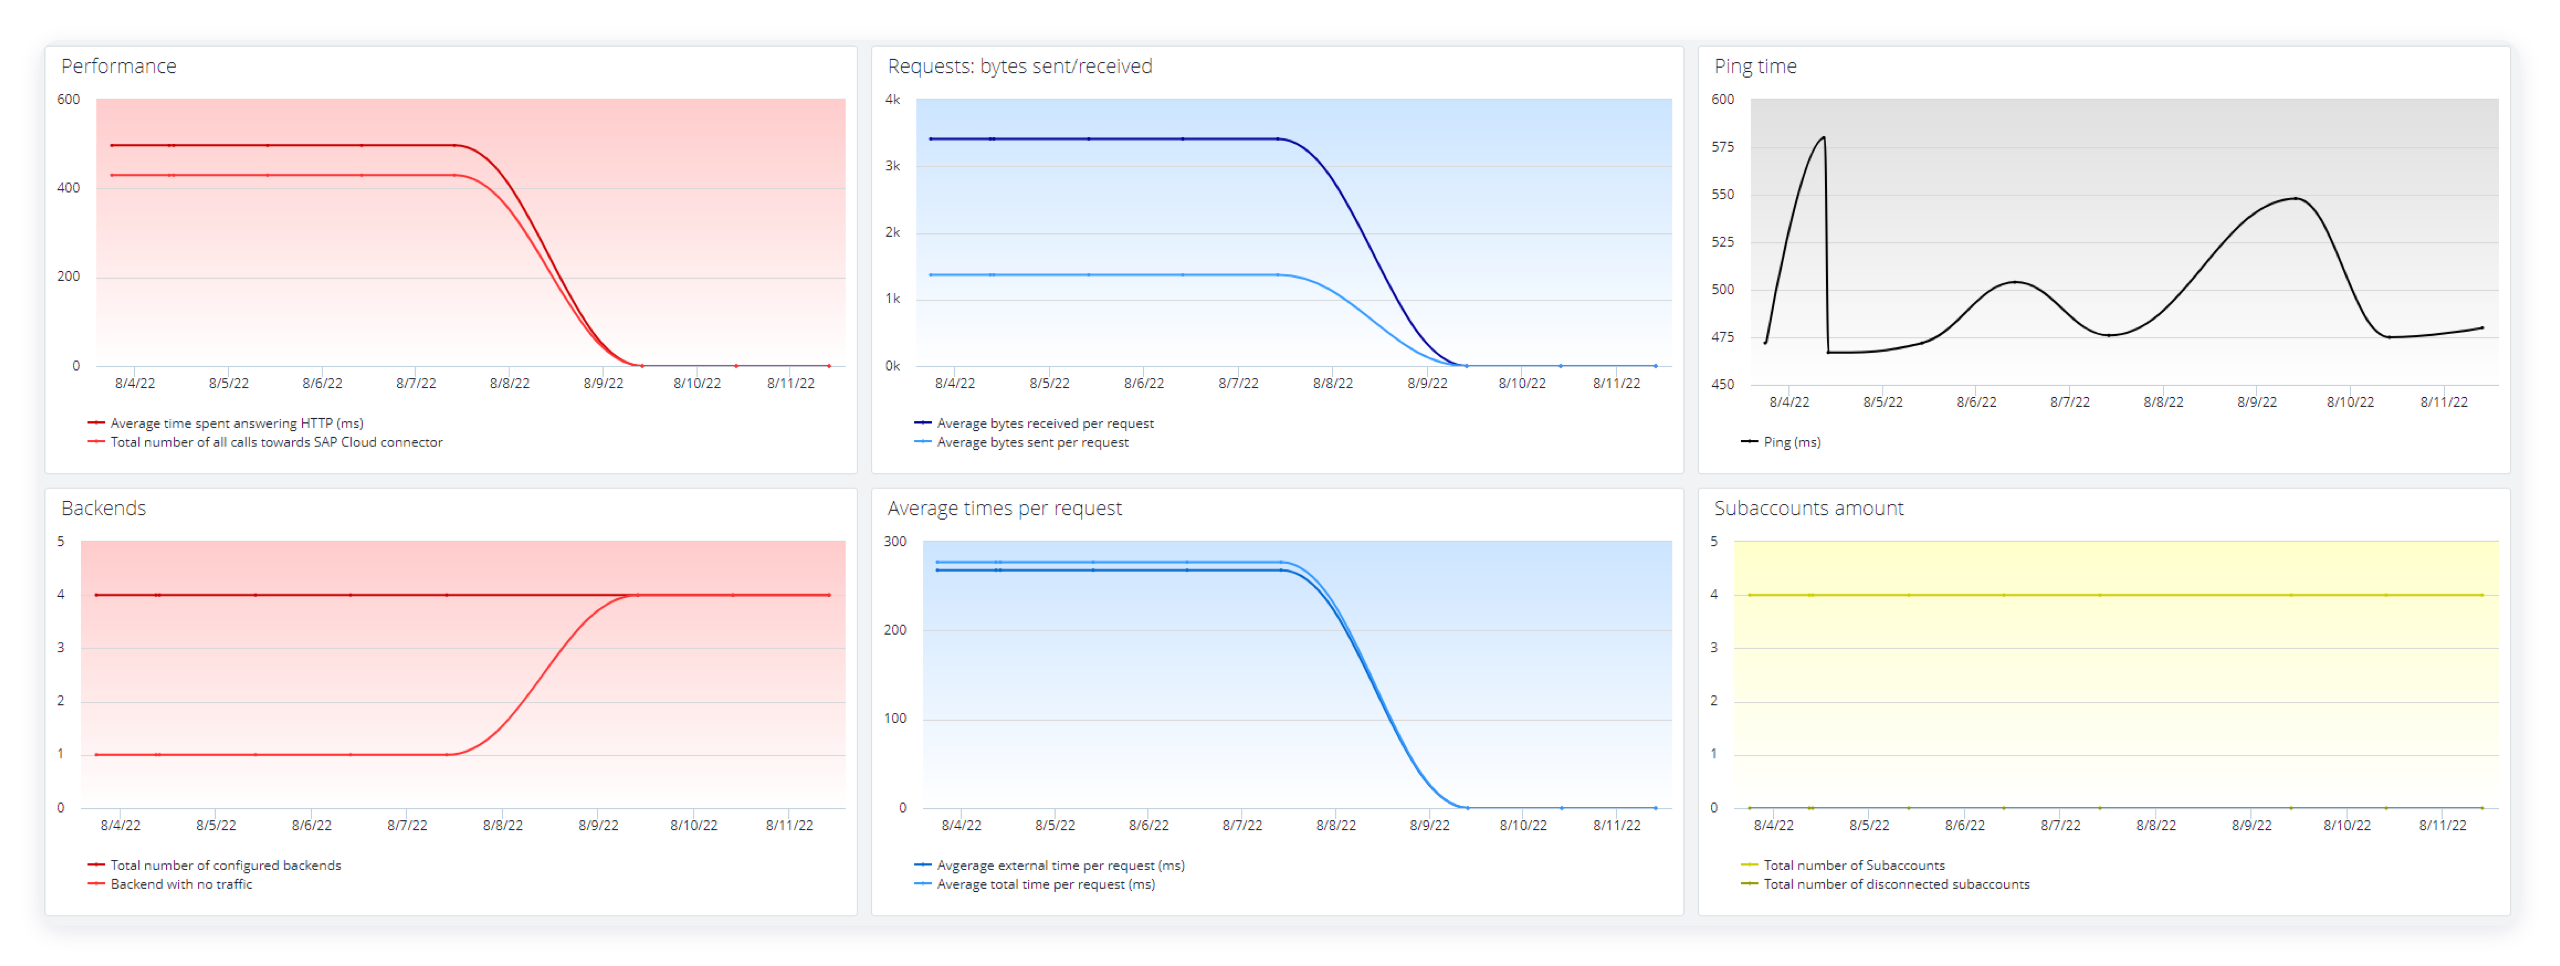Screen dimensions: 2560x966
Task: Click the Requests: bytes sent/received title
Action: (x=1020, y=66)
